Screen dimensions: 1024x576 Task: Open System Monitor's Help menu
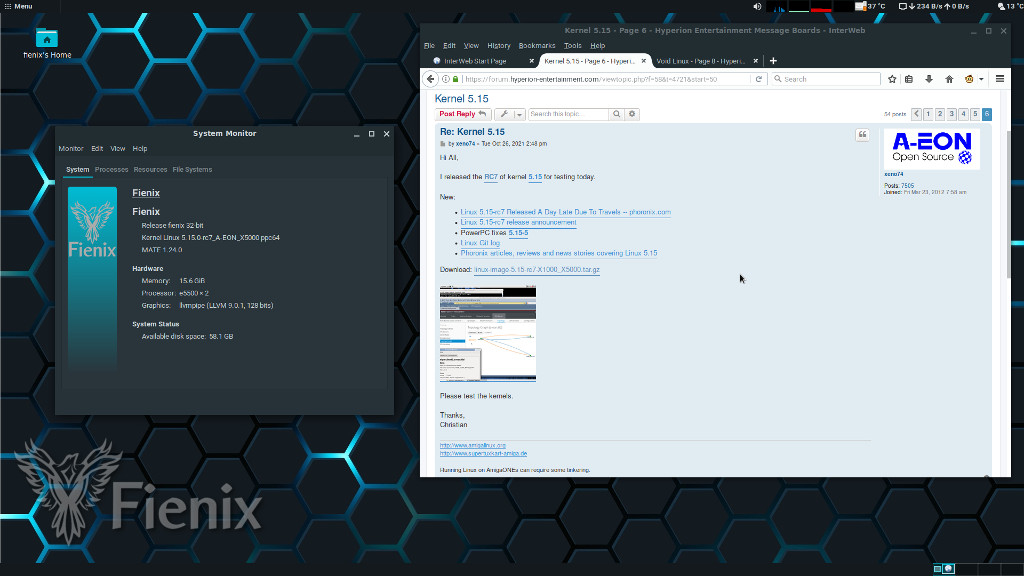point(140,148)
